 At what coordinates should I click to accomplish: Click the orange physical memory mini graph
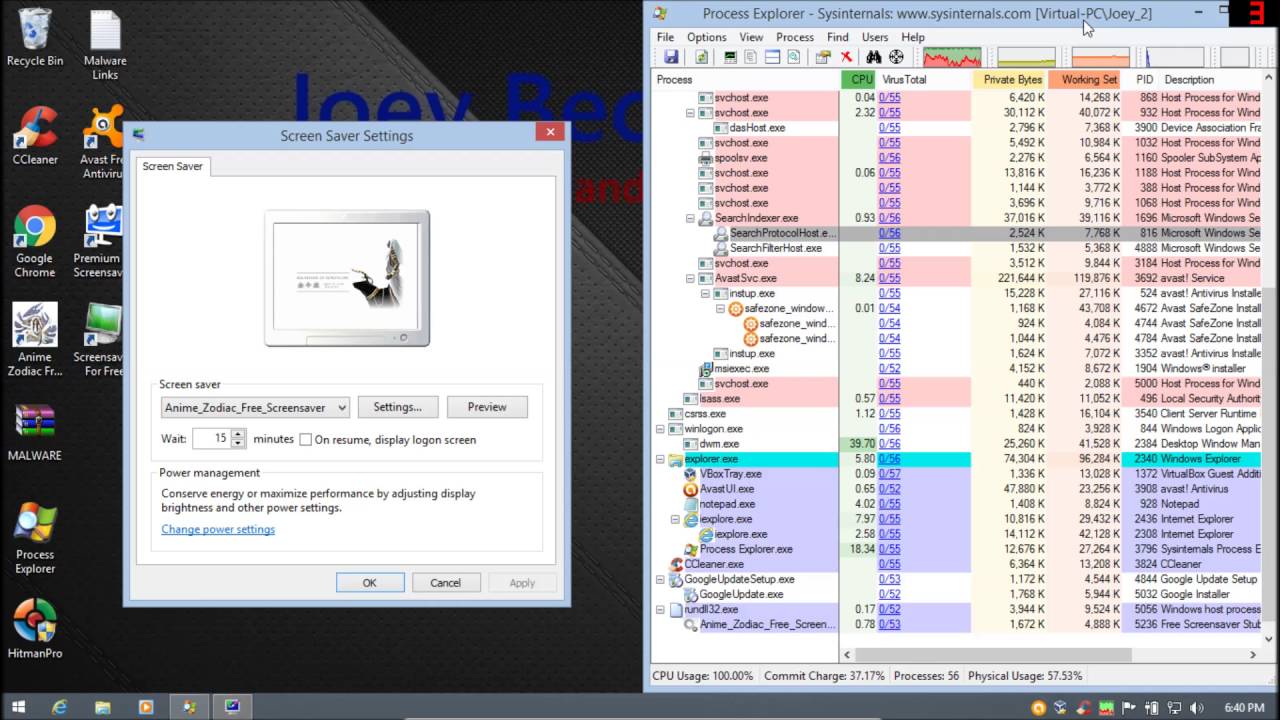pos(1100,57)
